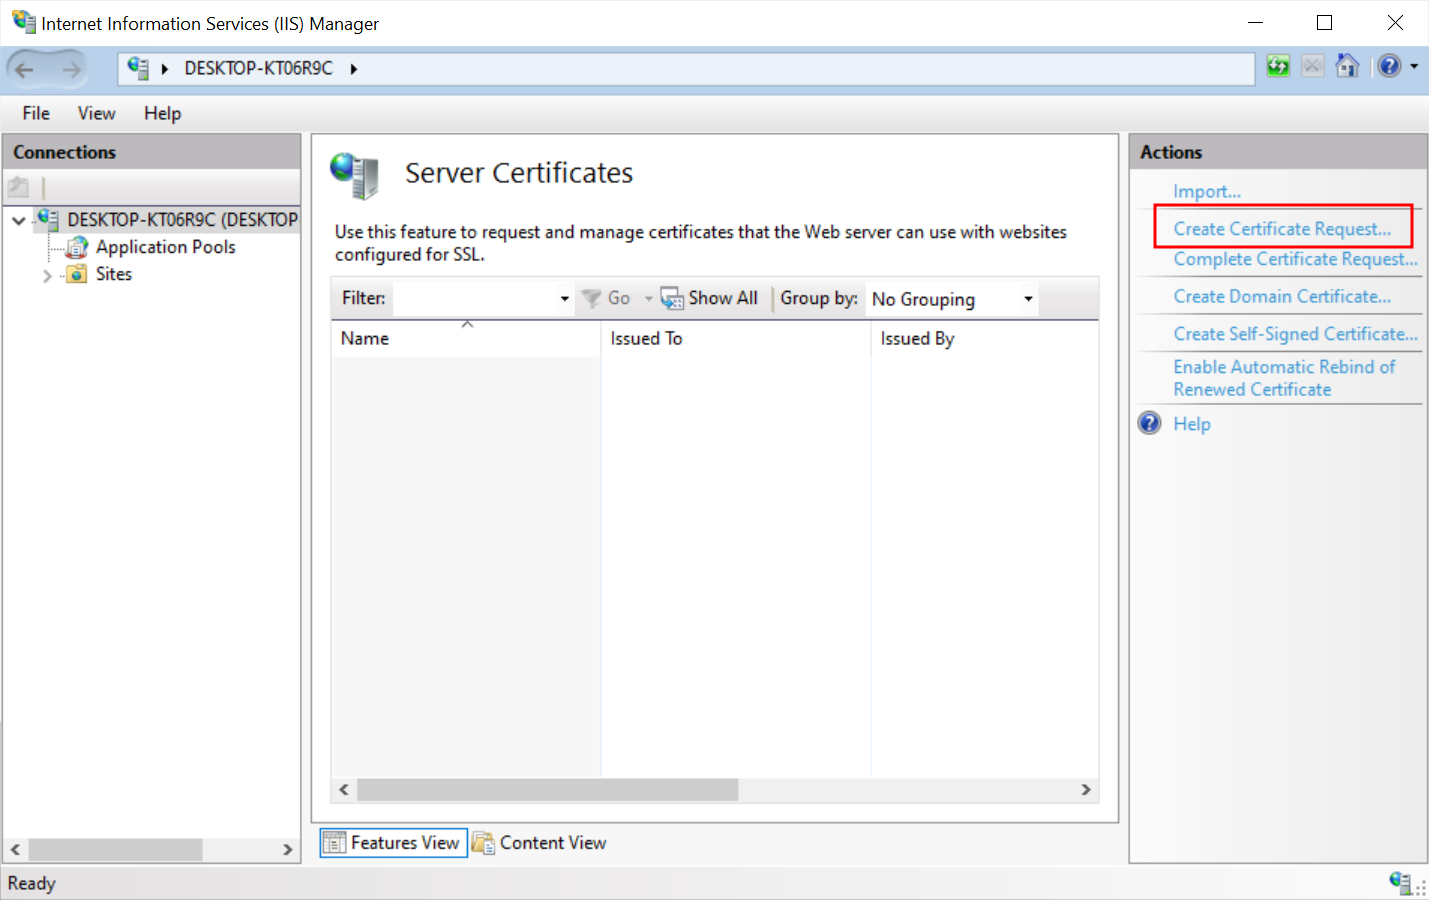Collapse the DESKTOP-KT06R9C server node
The width and height of the screenshot is (1429, 900).
coord(18,220)
